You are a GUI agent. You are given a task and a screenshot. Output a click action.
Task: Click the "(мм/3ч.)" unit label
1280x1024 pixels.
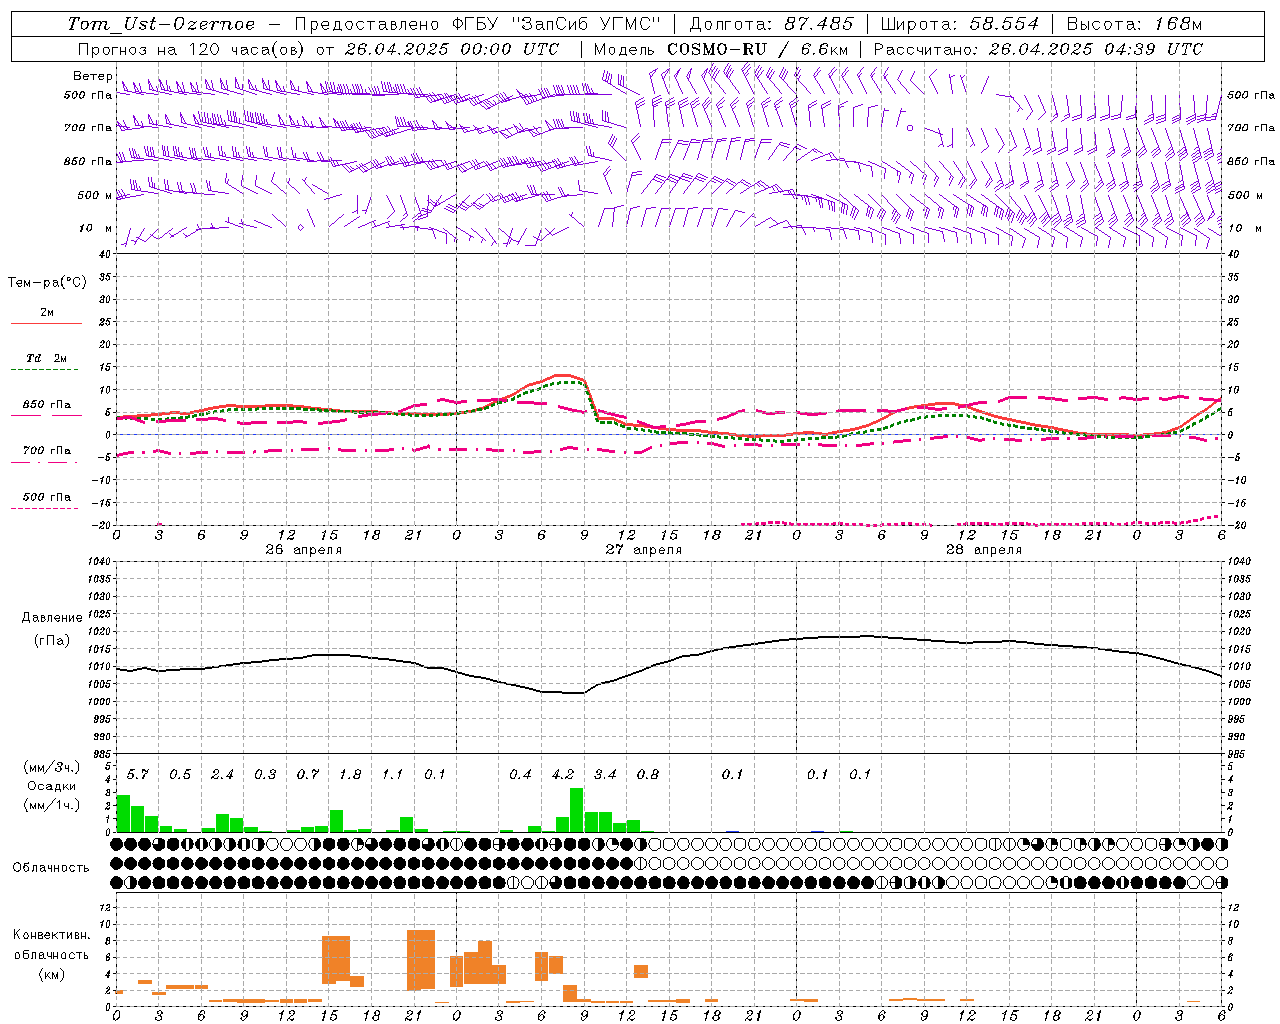51,768
